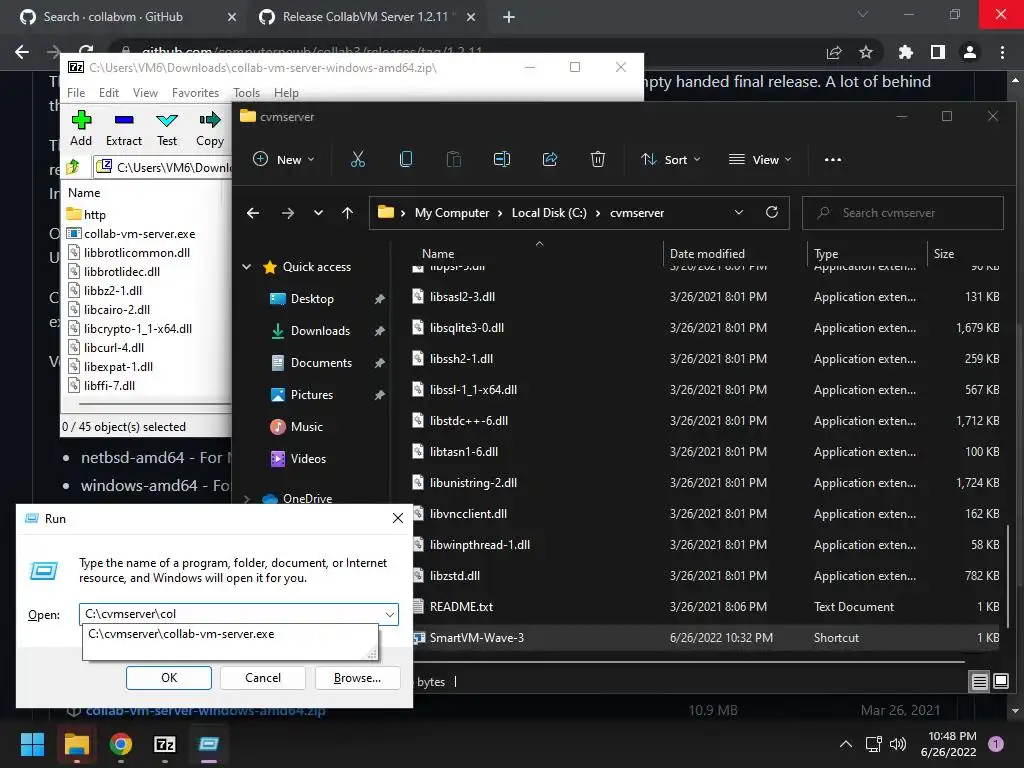Share this page via Chrome share icon

point(834,52)
